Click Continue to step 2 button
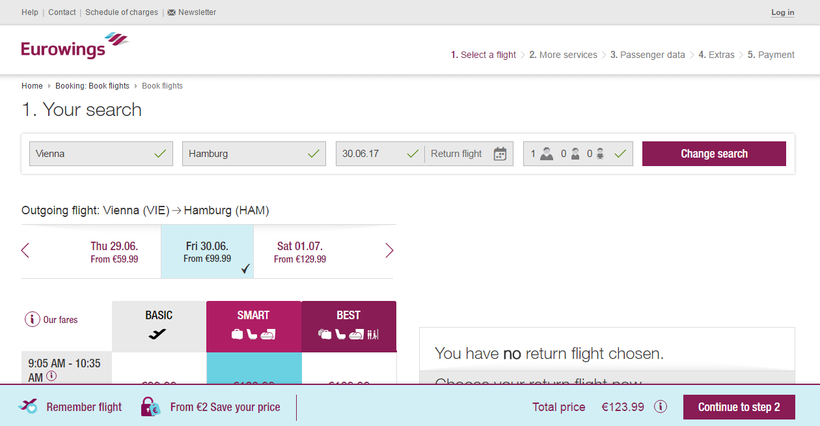The image size is (820, 426). (739, 407)
